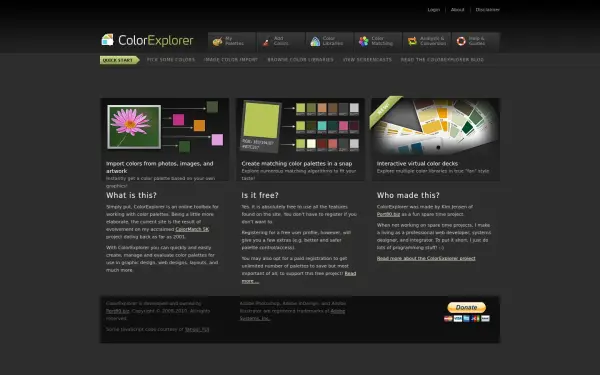Click 'Create matching color palettes in a snap'
The image size is (600, 375).
pos(297,163)
